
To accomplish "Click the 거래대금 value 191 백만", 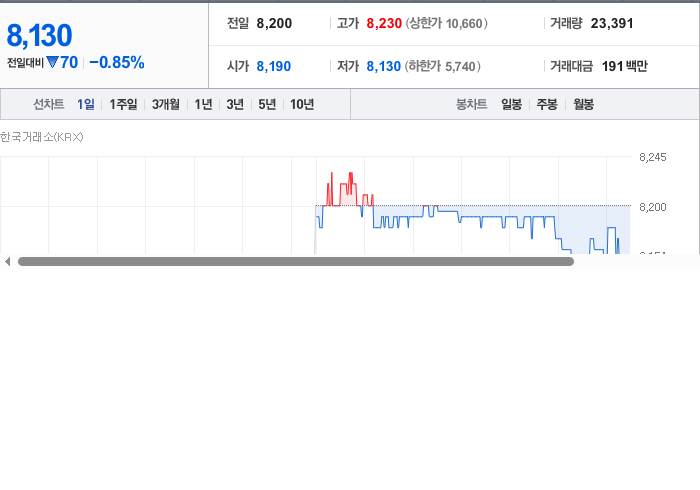I will [625, 66].
